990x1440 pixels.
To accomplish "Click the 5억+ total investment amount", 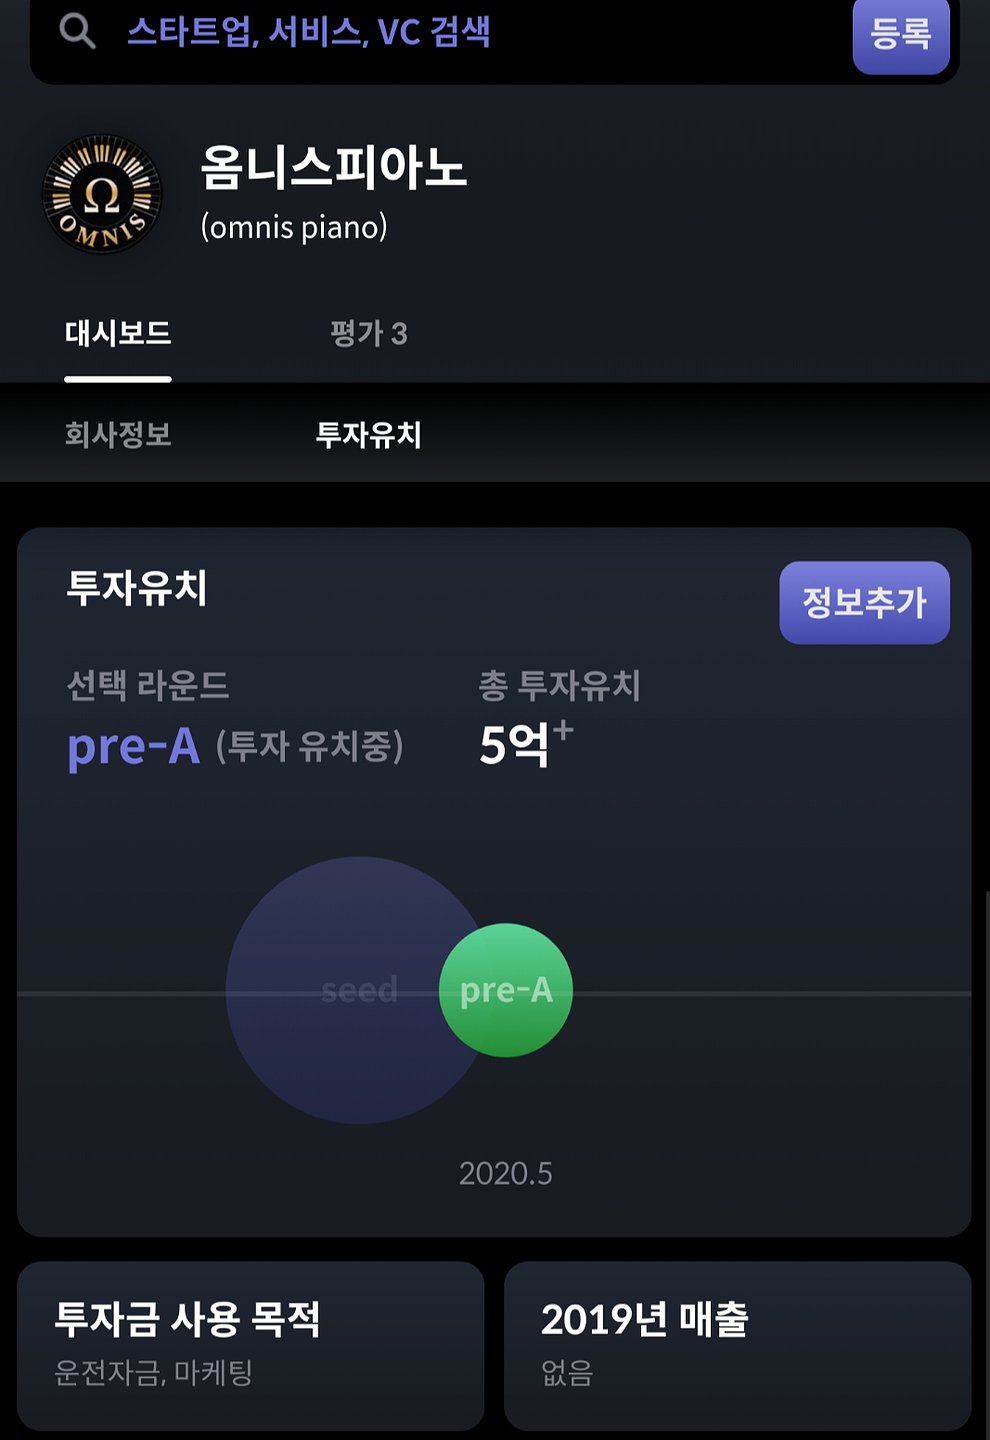I will click(526, 744).
